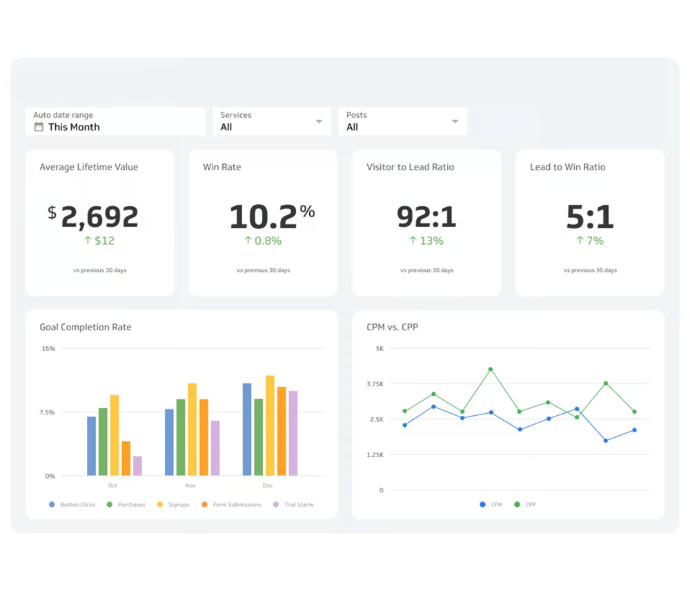
Task: Select the Goal Completion Rate chart title
Action: (x=85, y=327)
